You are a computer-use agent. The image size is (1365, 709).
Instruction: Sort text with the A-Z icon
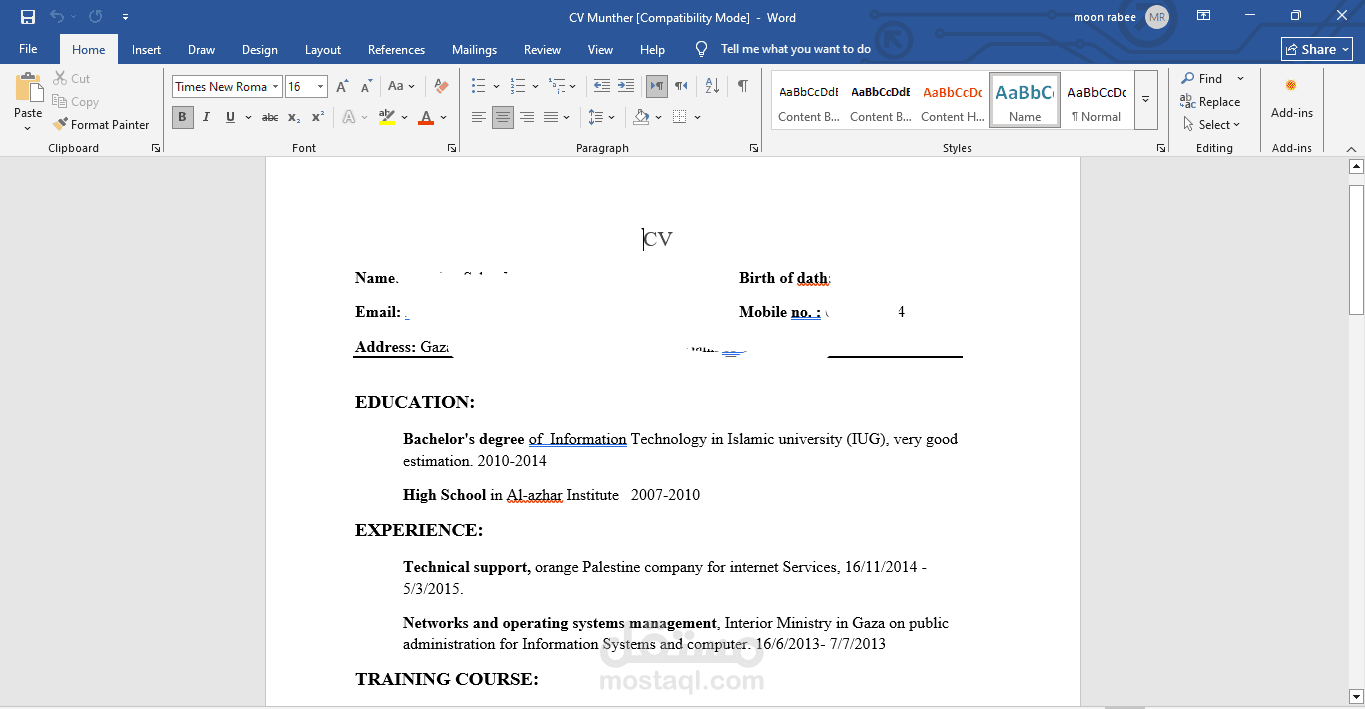coord(712,86)
